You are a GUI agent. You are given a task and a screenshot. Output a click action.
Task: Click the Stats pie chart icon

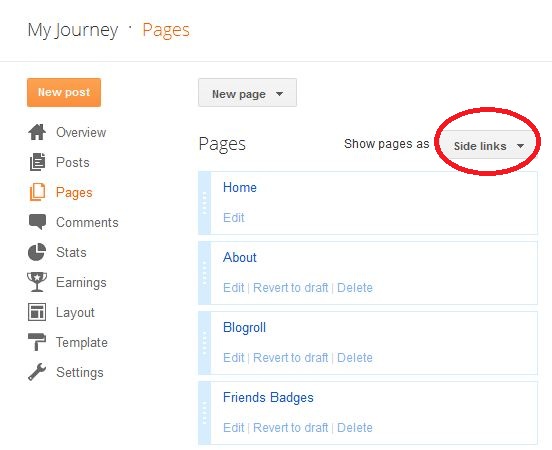point(37,252)
